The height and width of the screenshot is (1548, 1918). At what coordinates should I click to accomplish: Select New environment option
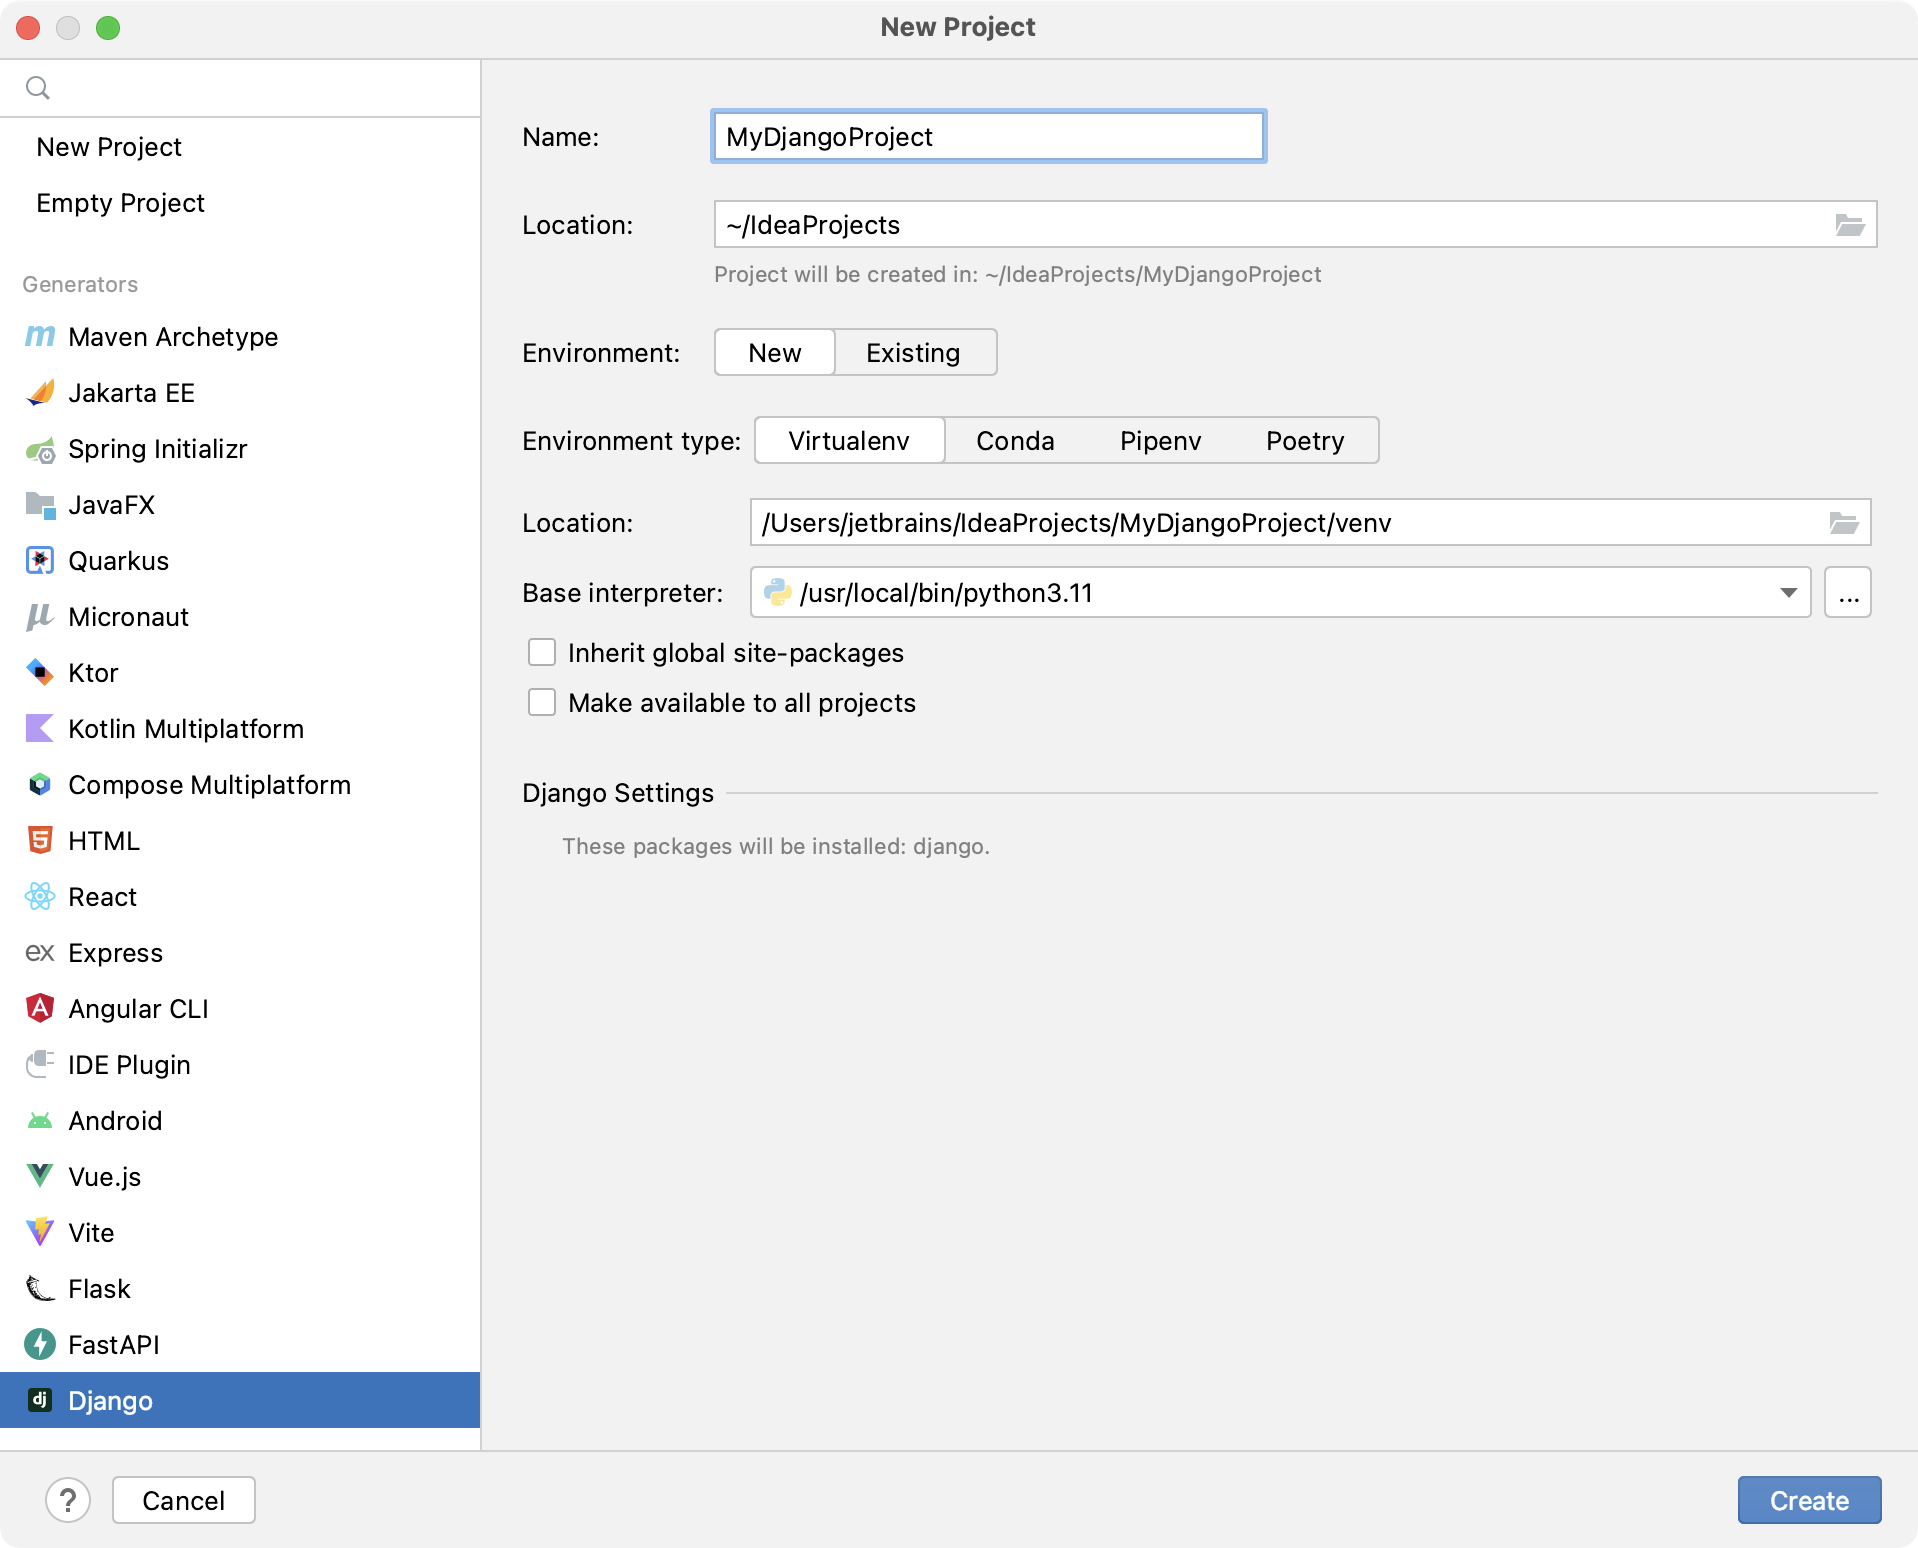[x=775, y=353]
